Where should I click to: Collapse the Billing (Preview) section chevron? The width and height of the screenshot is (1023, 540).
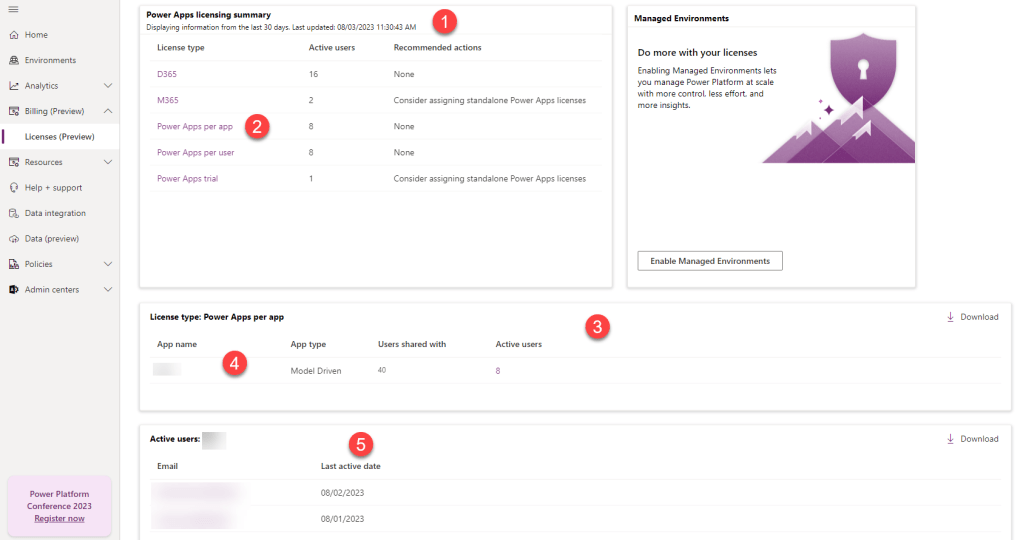[108, 111]
